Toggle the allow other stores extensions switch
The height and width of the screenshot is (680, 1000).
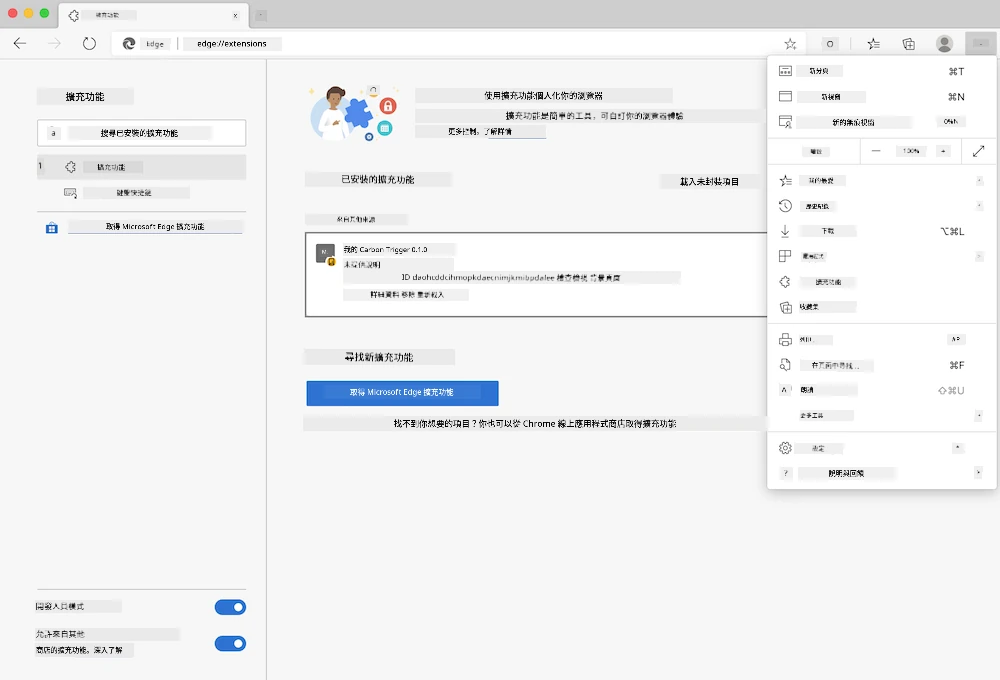coord(230,644)
